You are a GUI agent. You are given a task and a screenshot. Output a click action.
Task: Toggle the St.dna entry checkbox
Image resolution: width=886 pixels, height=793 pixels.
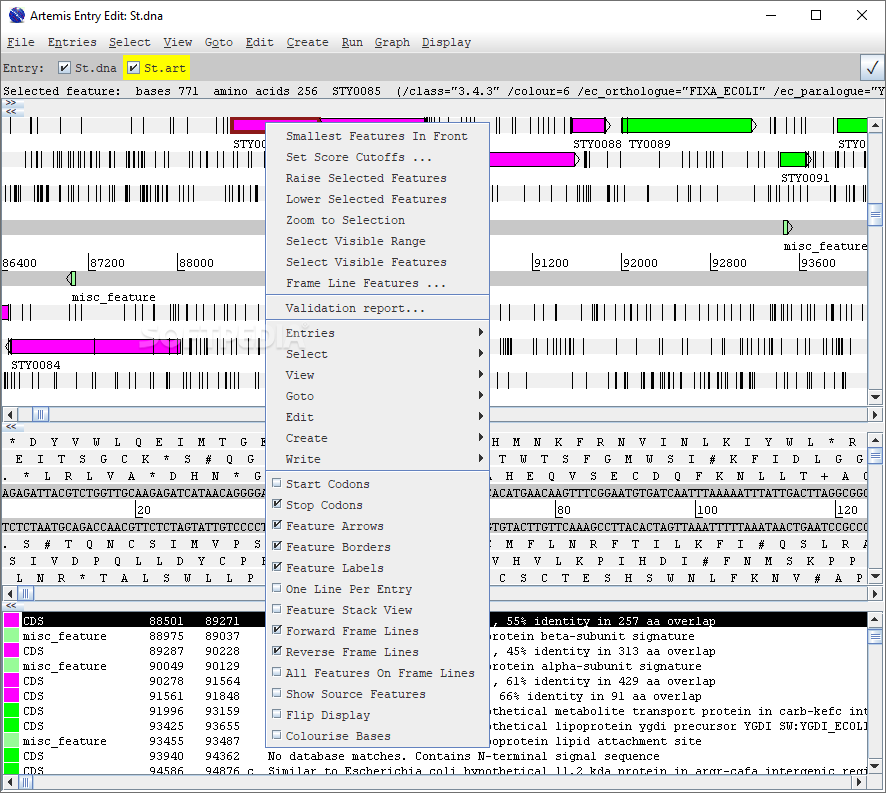[x=64, y=68]
